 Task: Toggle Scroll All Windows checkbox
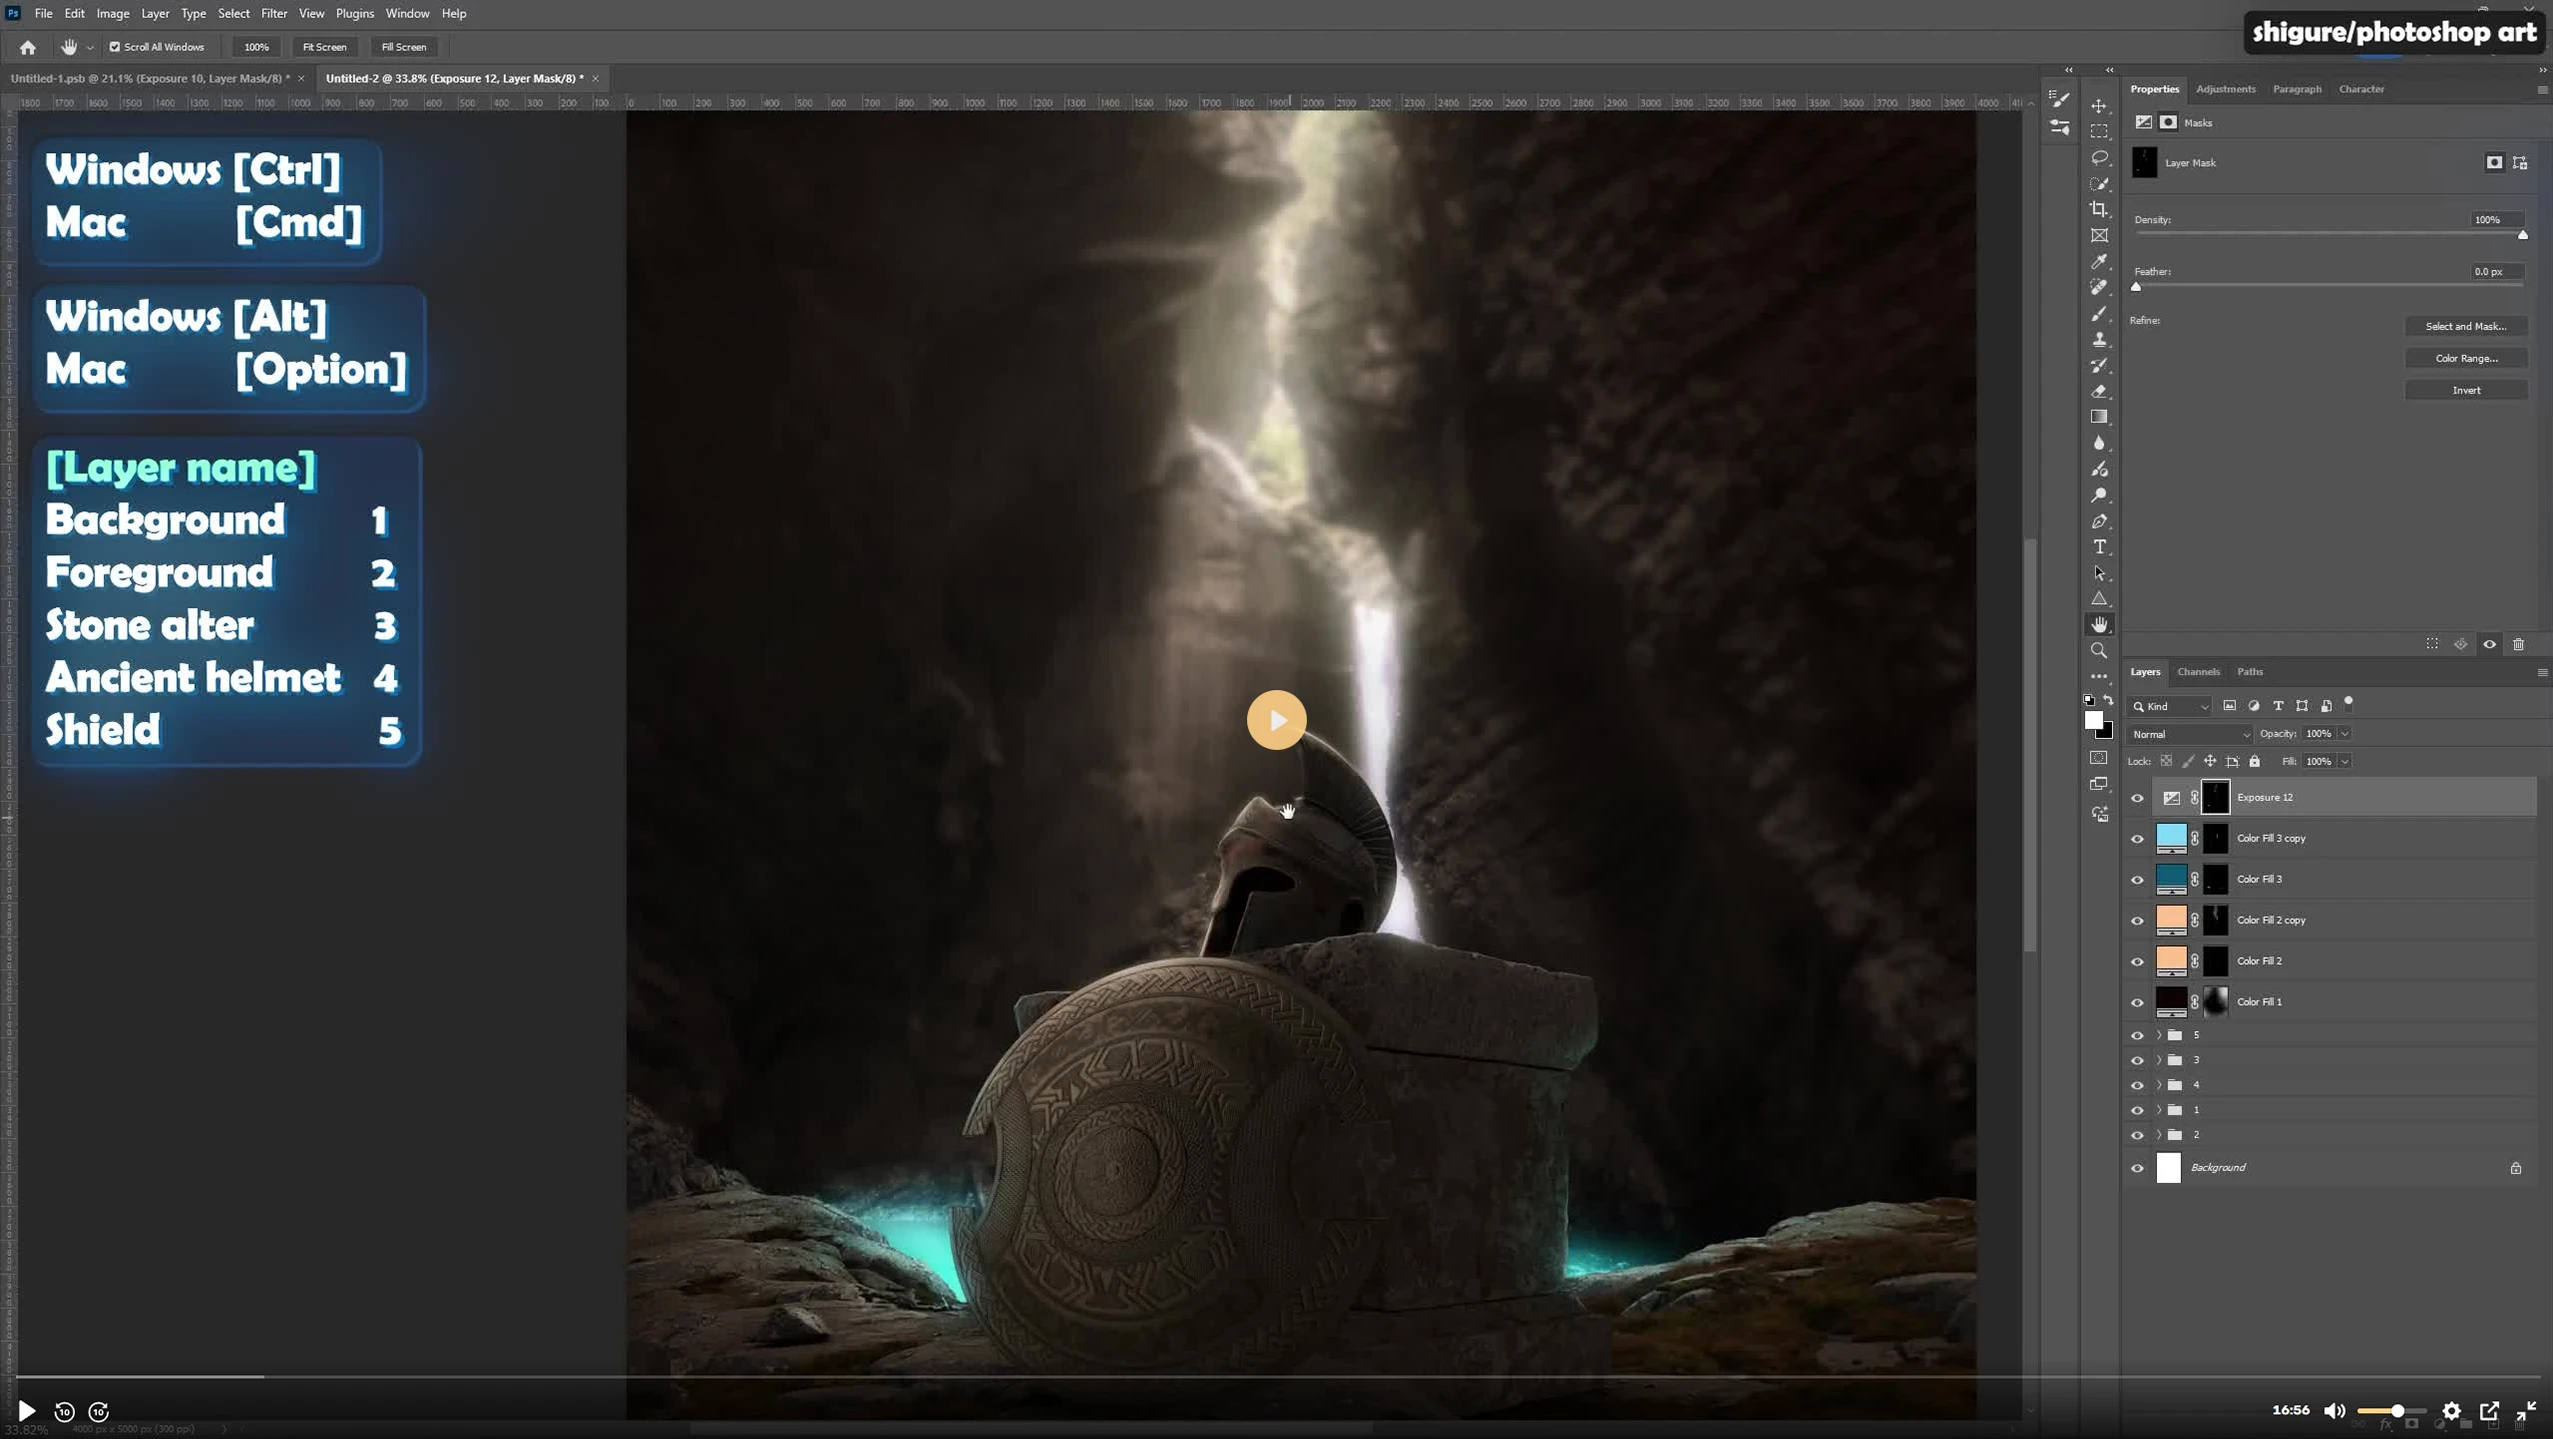114,47
